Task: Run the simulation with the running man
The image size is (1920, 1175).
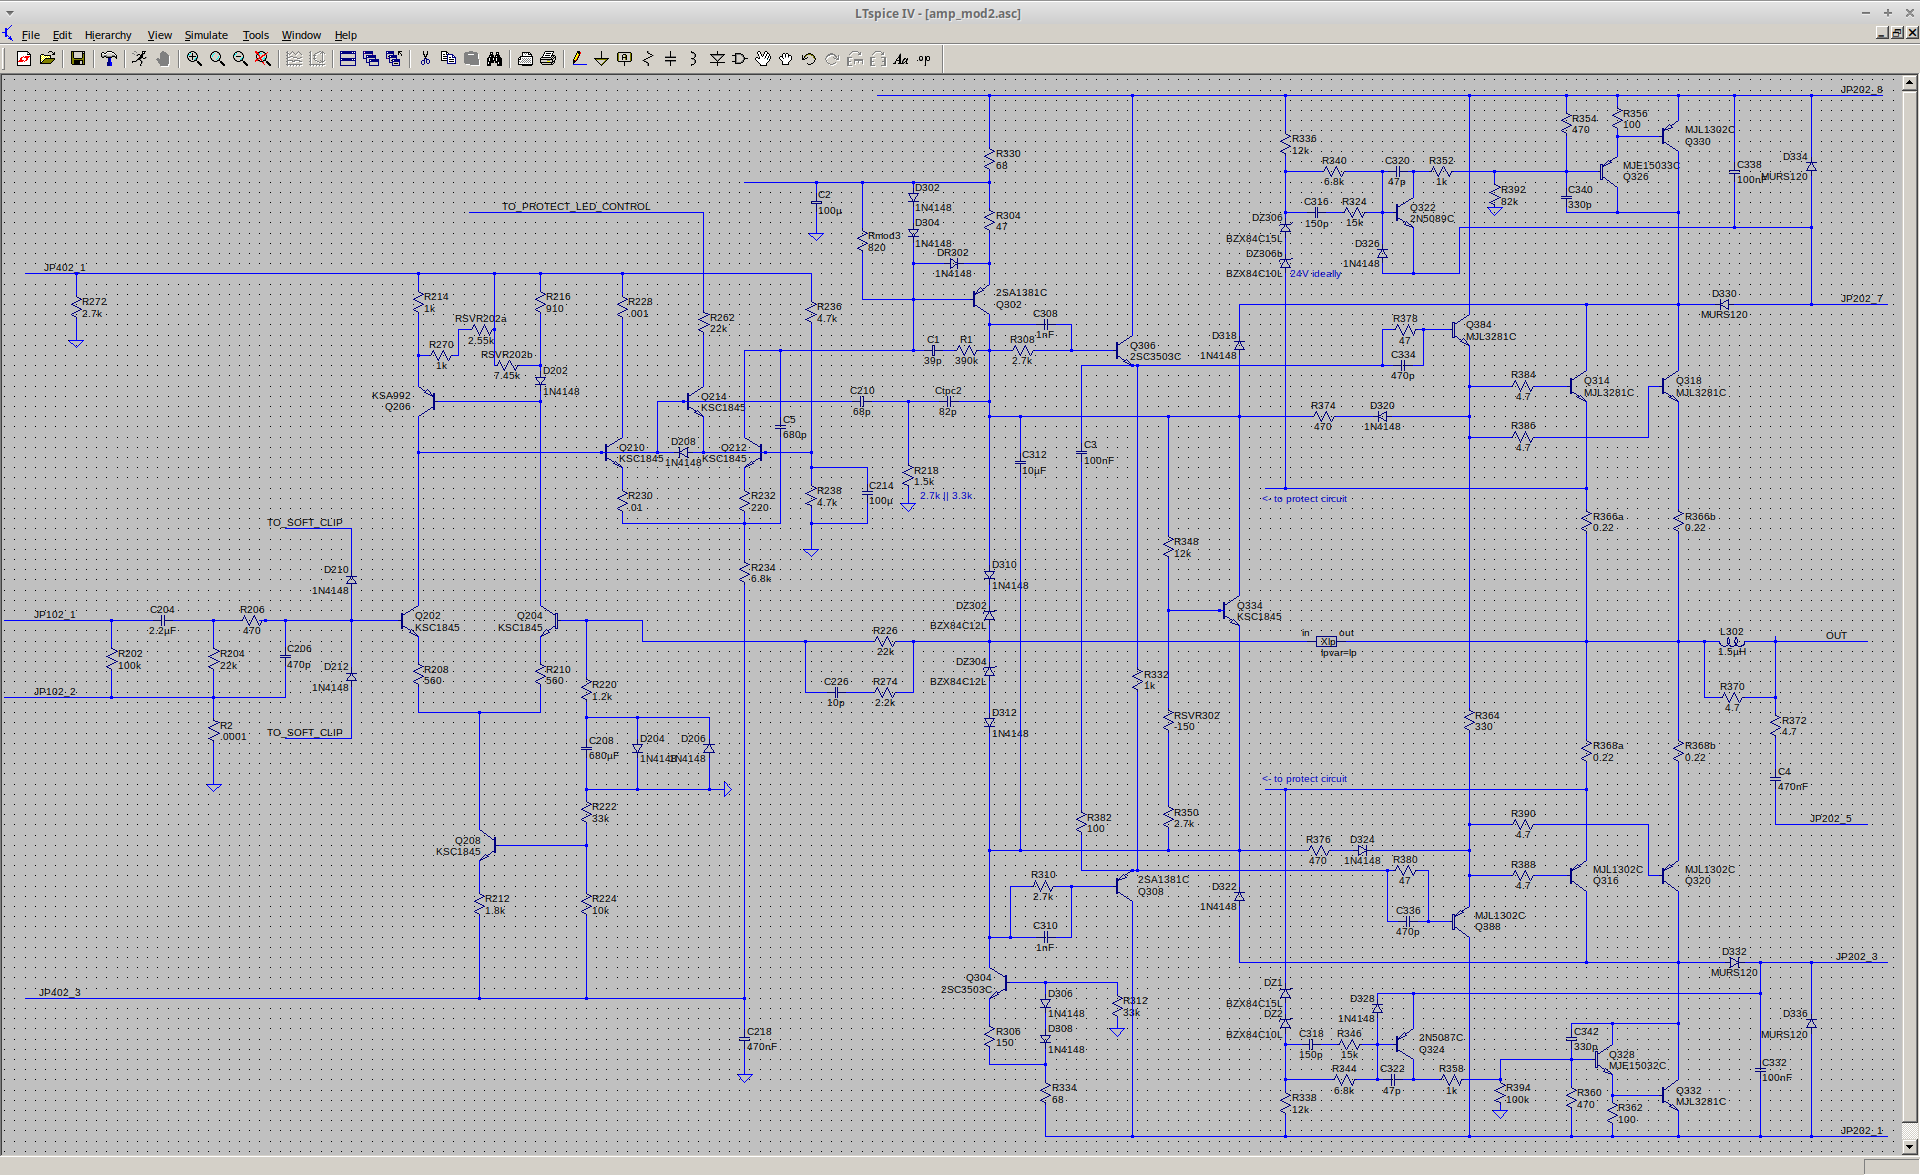Action: 139,59
